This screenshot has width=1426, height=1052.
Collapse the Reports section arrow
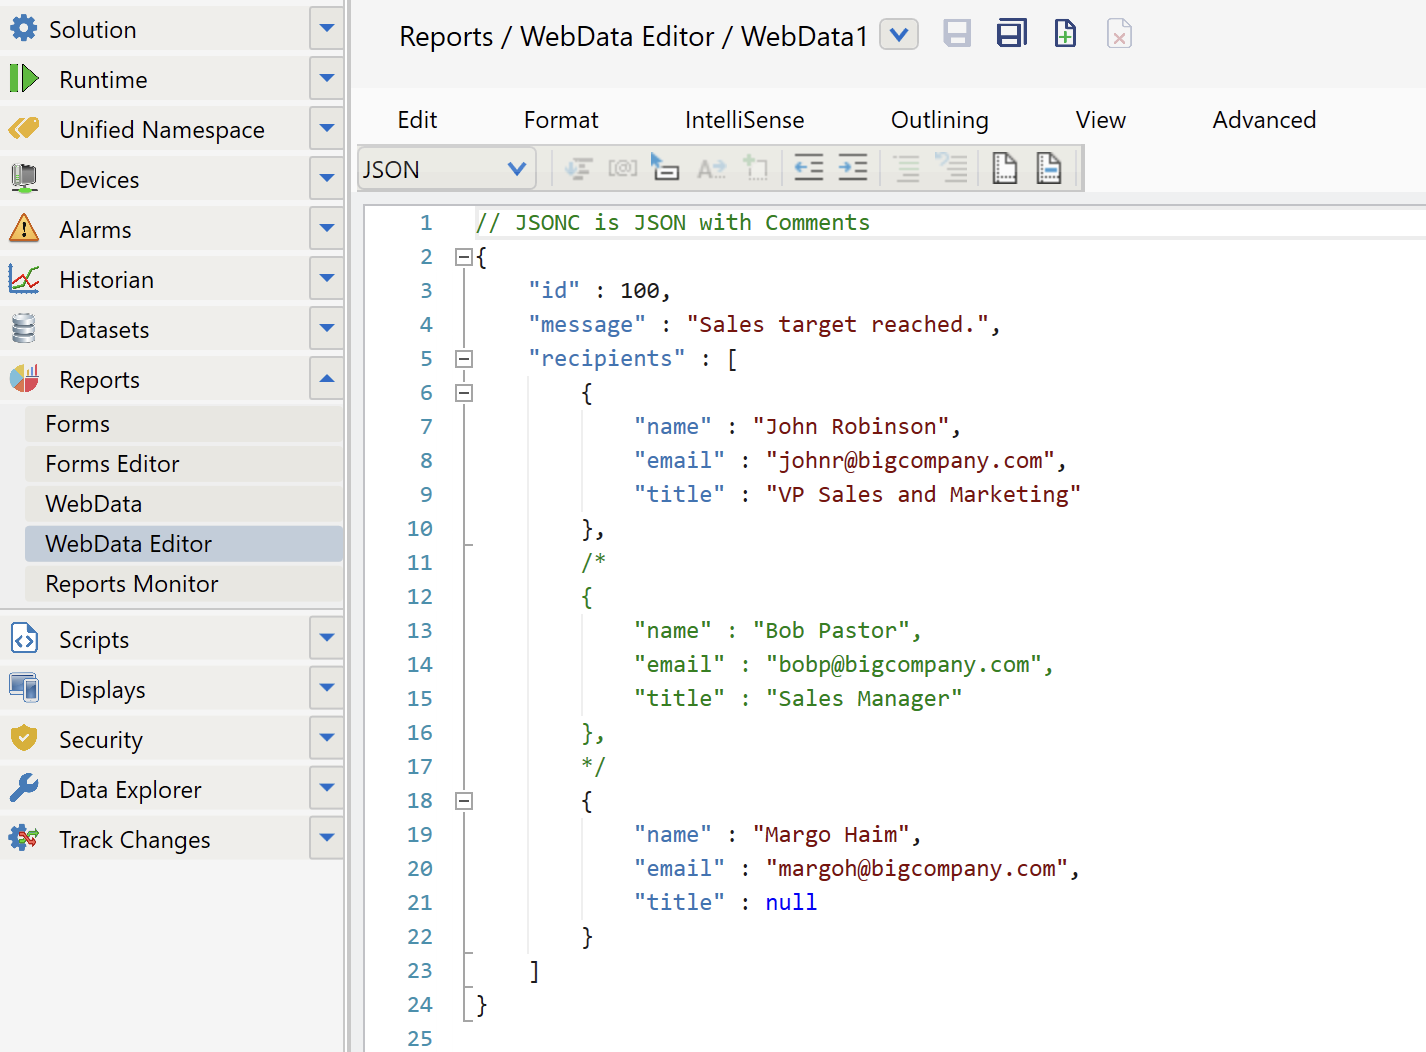[326, 379]
